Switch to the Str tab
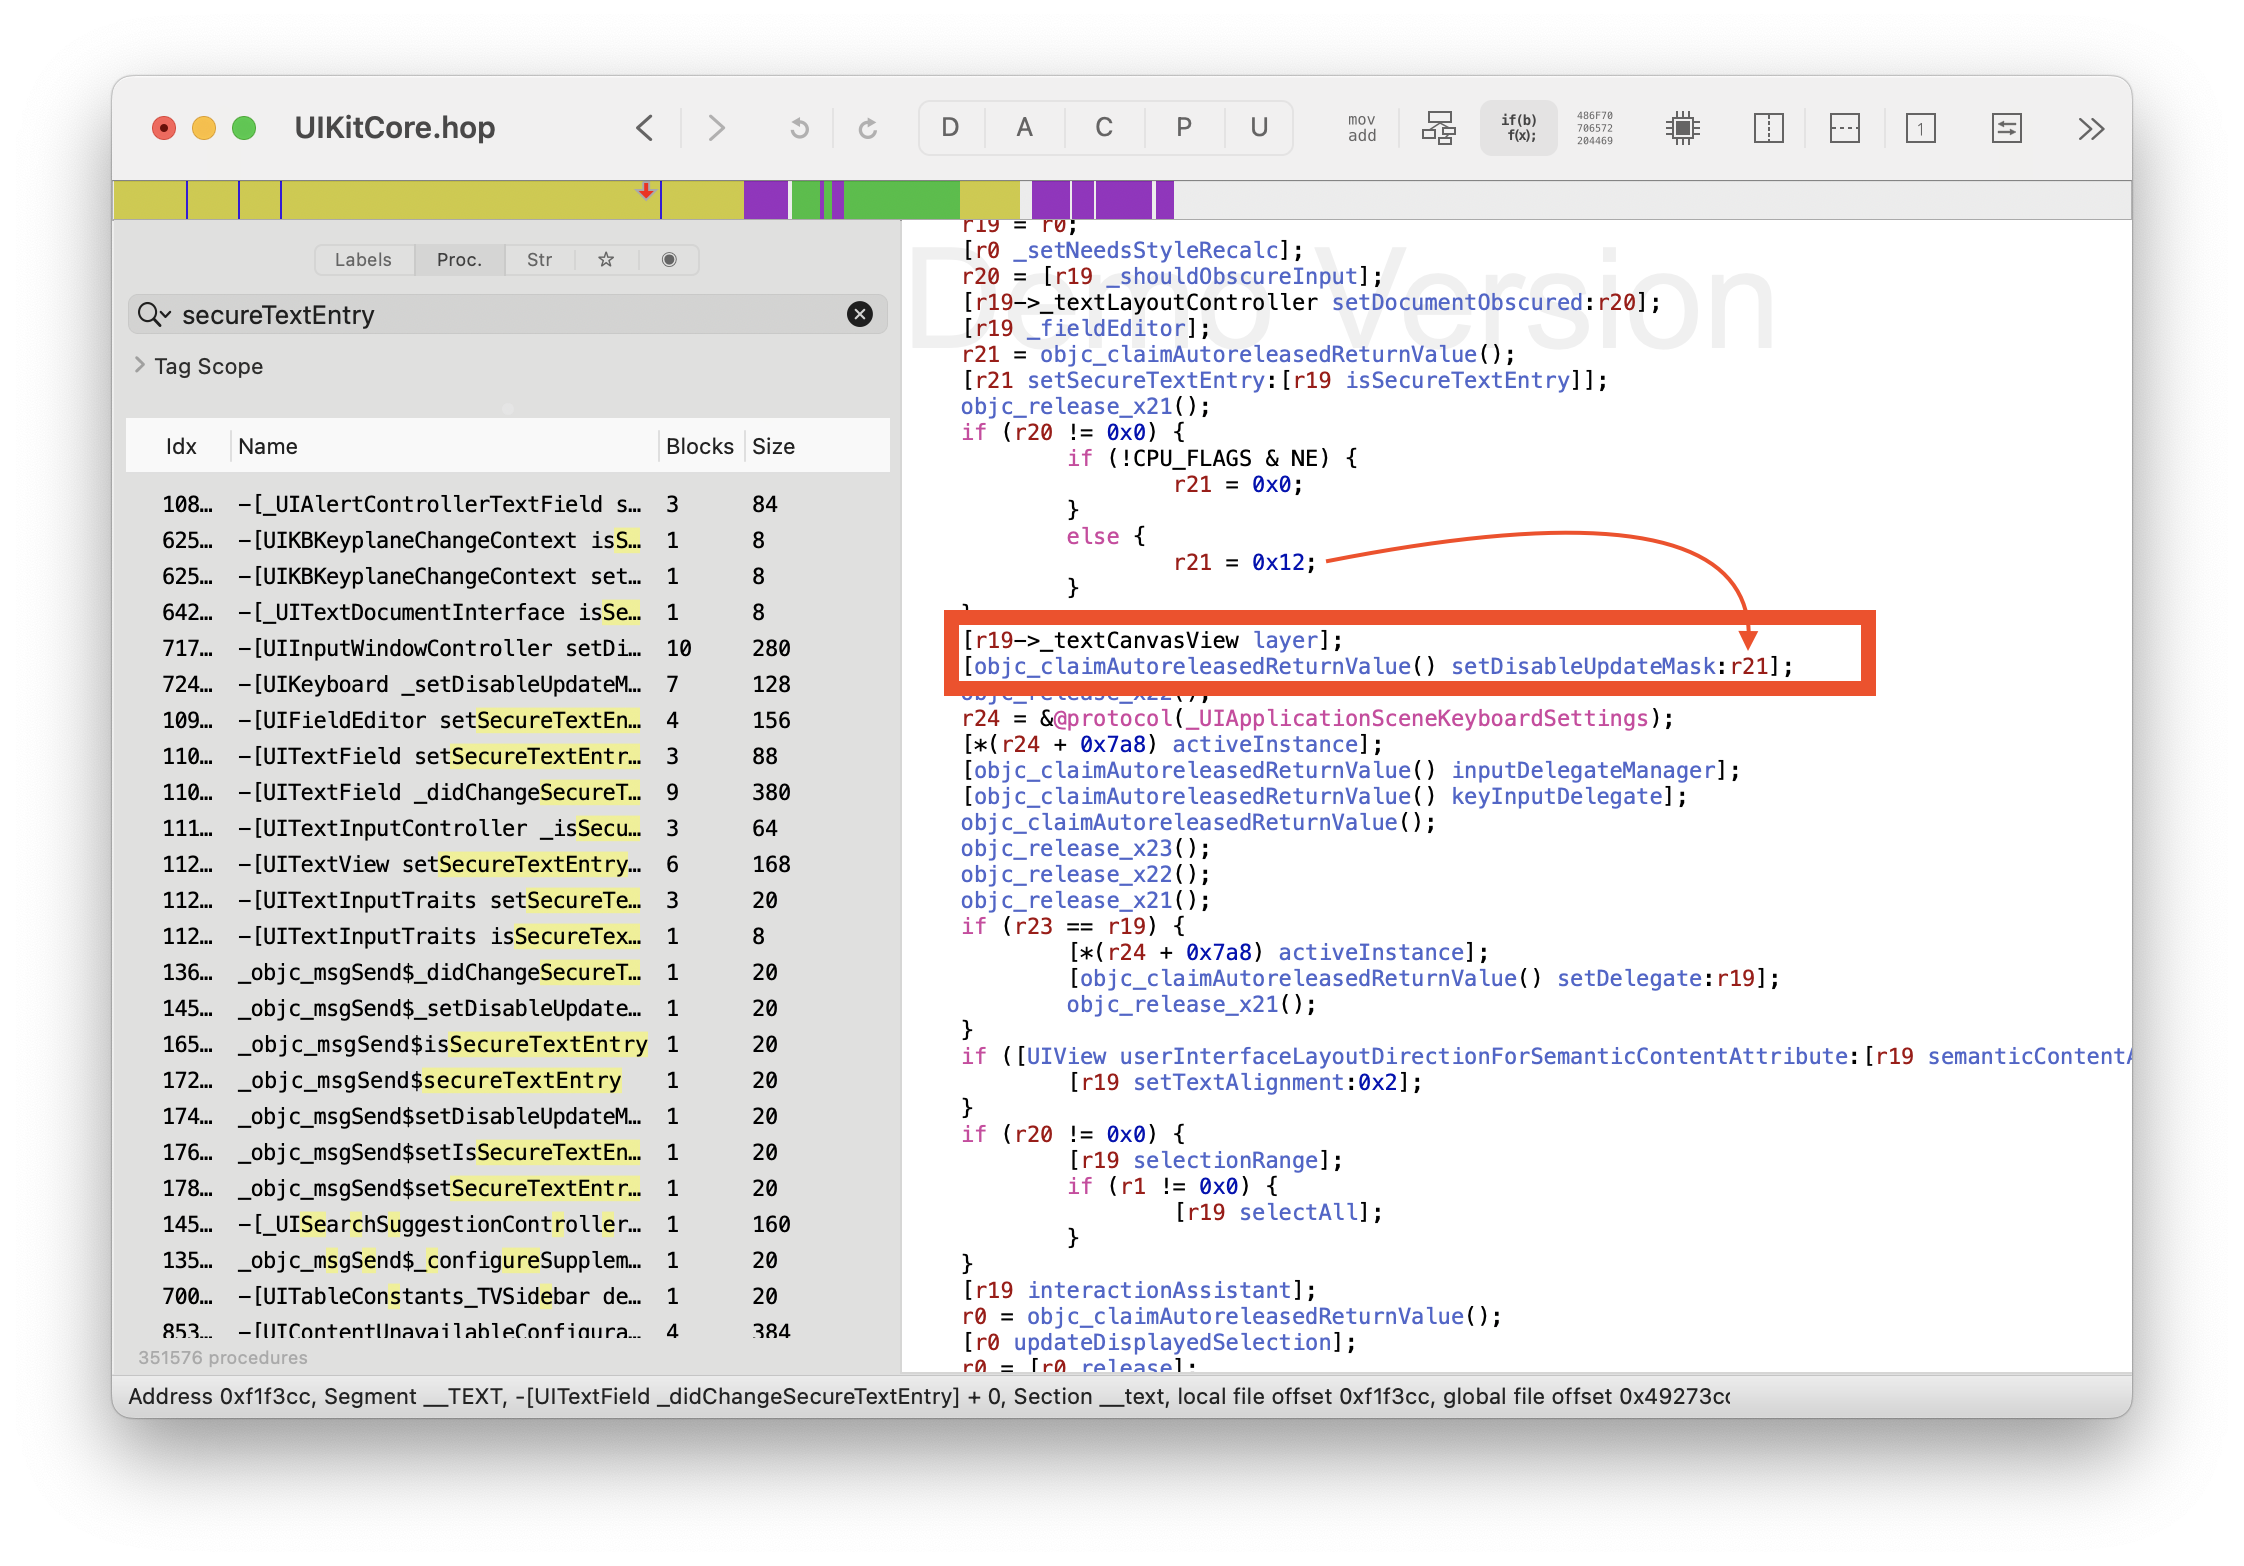Screen dimensions: 2244x1566 [x=539, y=260]
